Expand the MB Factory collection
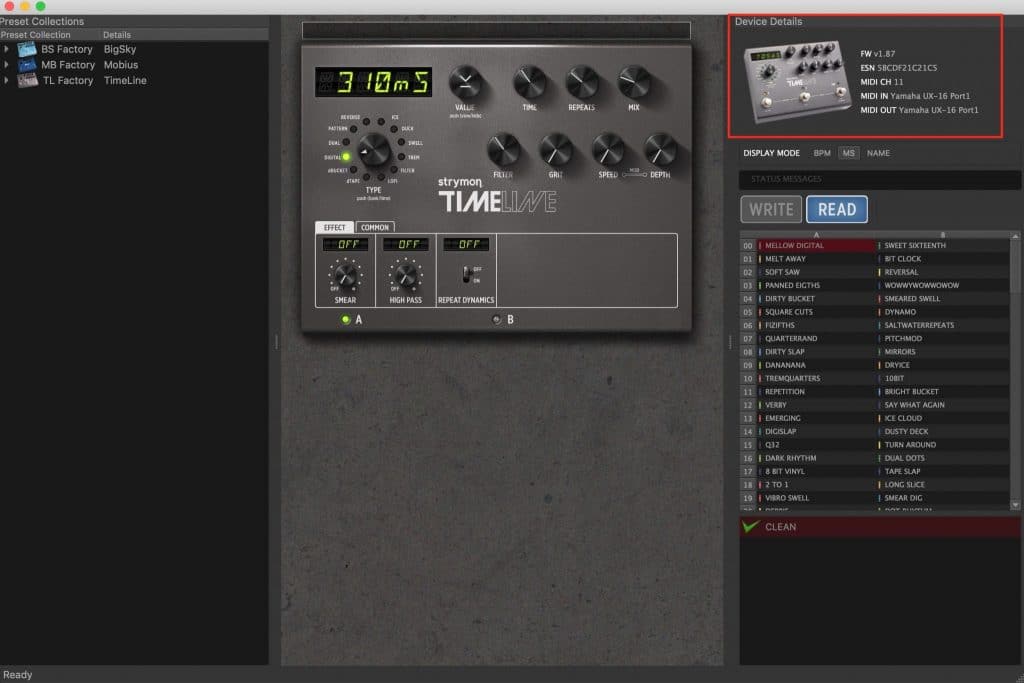1024x683 pixels. coord(6,65)
